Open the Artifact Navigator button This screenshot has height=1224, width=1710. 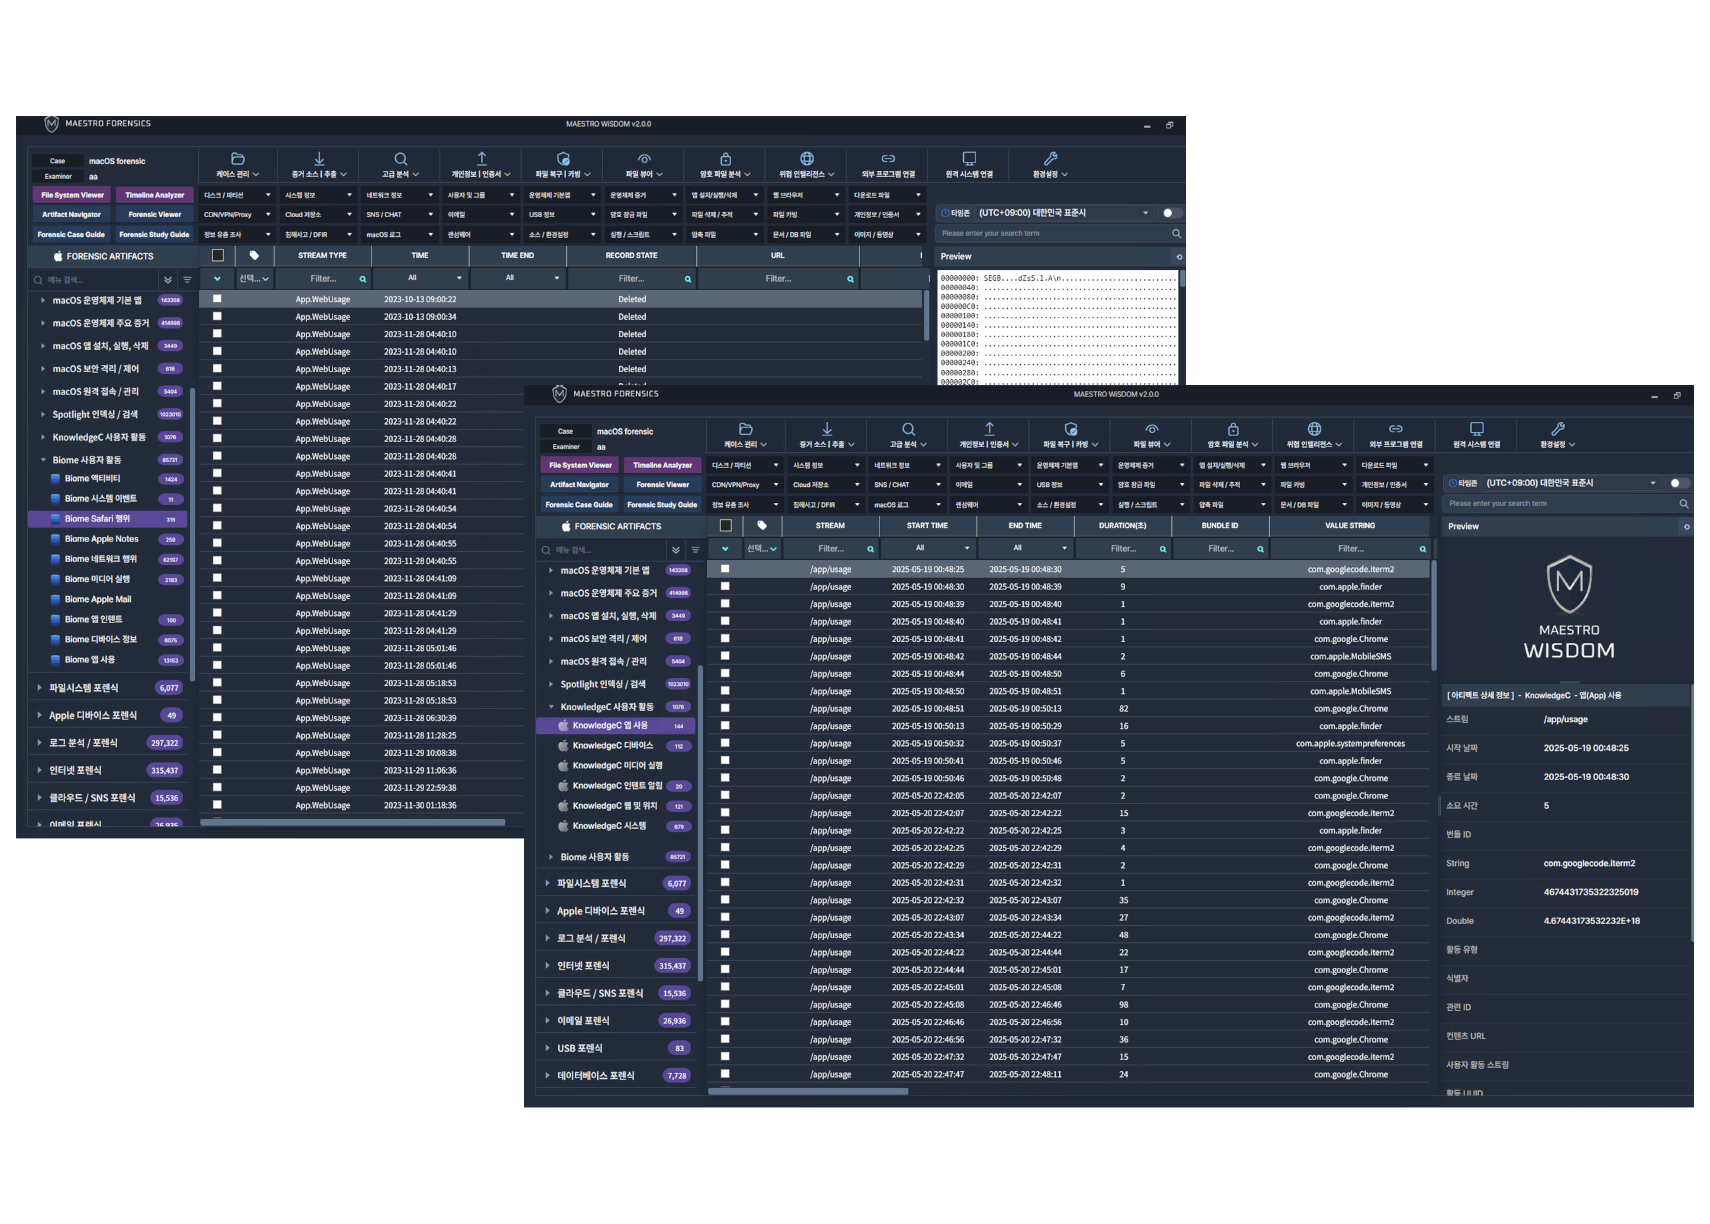(x=579, y=485)
